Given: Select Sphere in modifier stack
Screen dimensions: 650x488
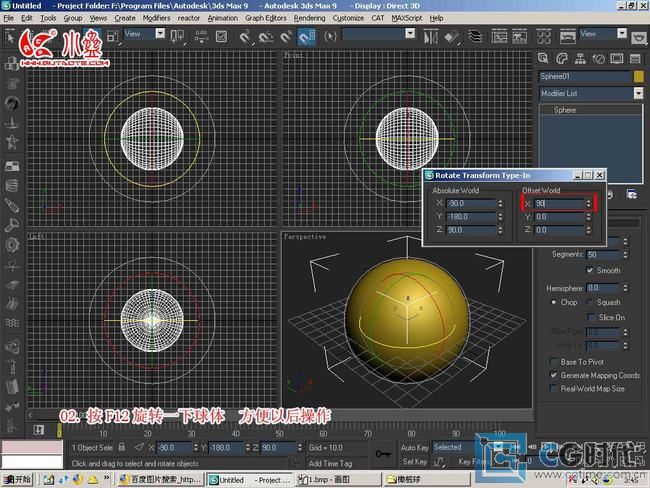Looking at the screenshot, I should click(565, 110).
